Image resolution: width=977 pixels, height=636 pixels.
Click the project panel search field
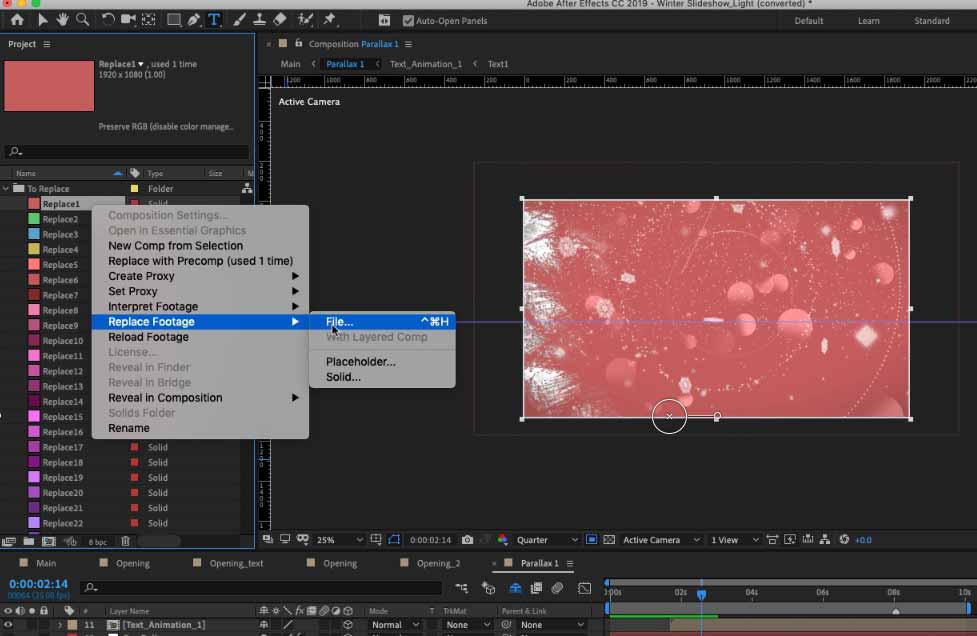point(127,151)
